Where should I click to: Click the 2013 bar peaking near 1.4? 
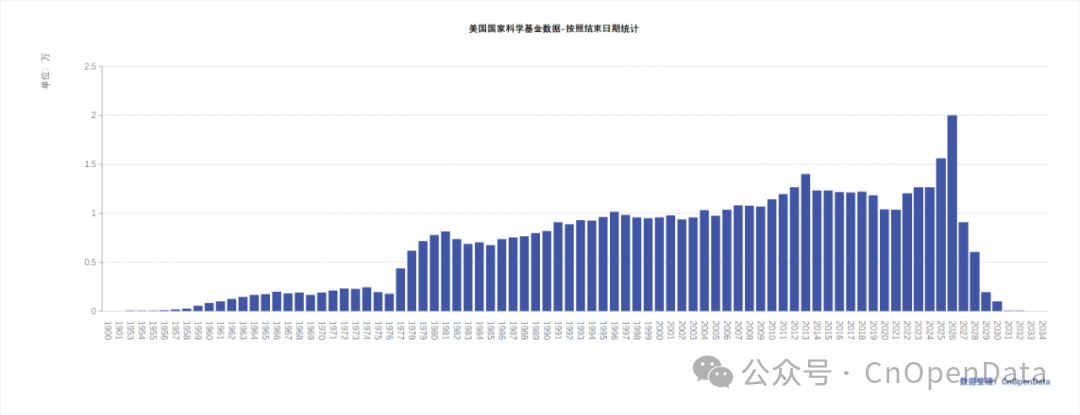[x=806, y=243]
